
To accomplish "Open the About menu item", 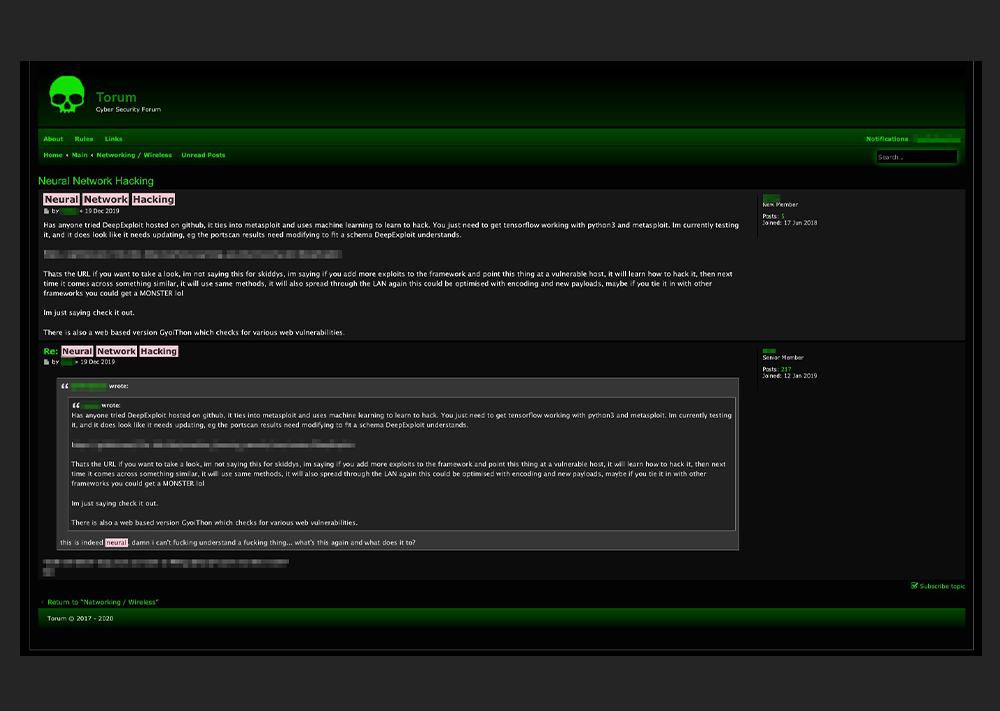I will 53,139.
